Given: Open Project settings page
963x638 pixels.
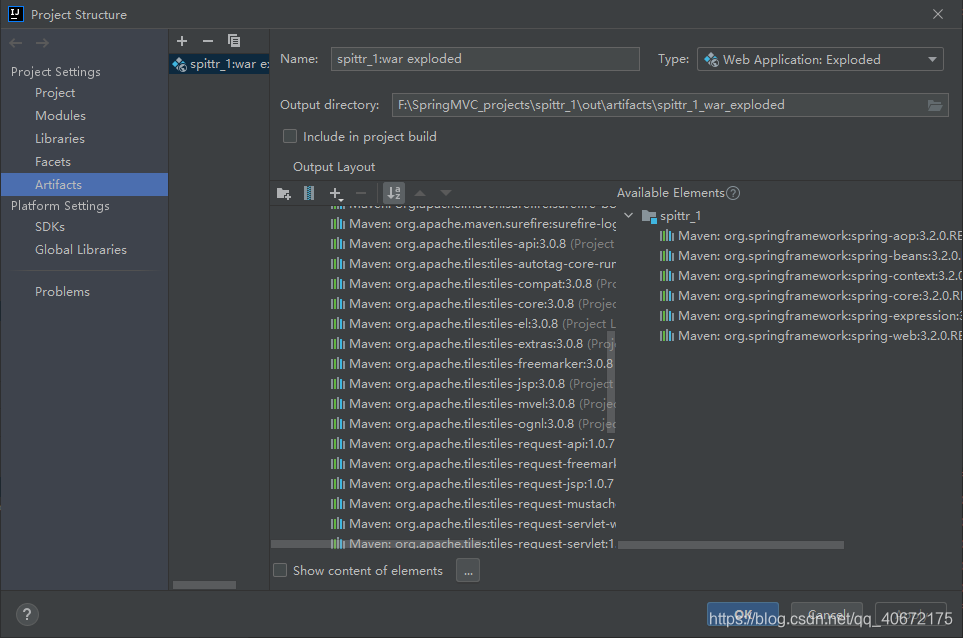Looking at the screenshot, I should click(55, 93).
